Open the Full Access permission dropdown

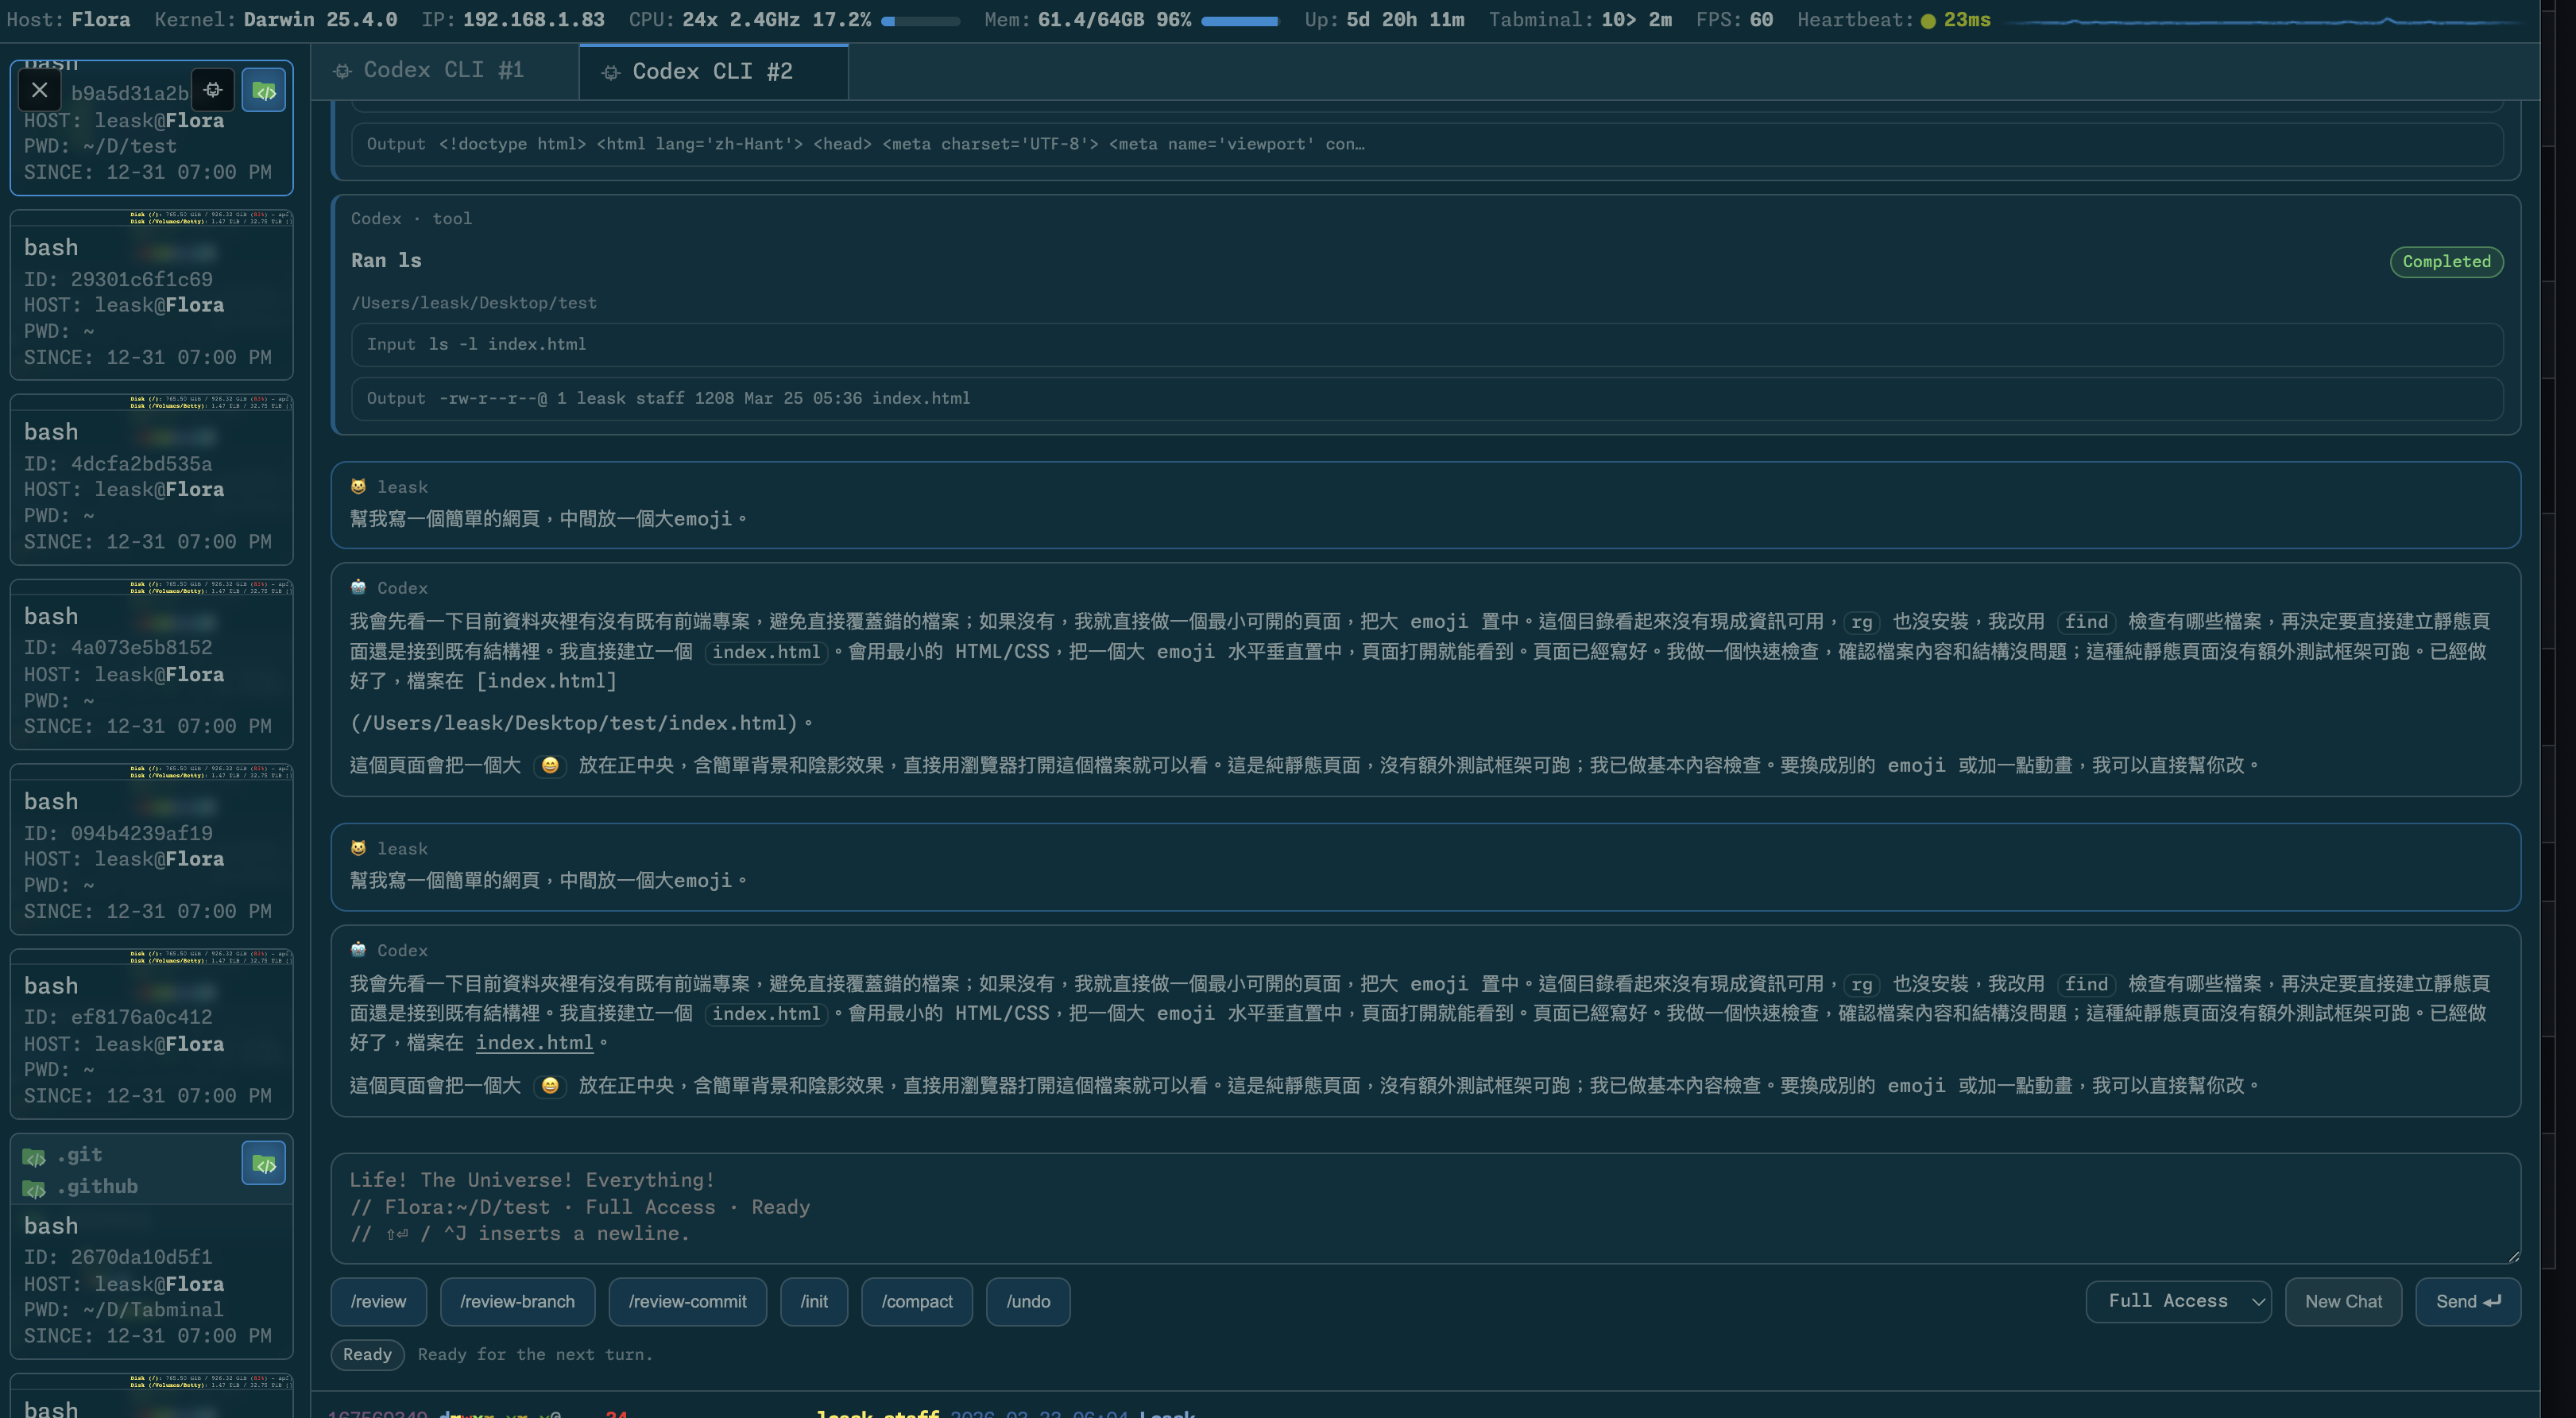pos(2177,1301)
